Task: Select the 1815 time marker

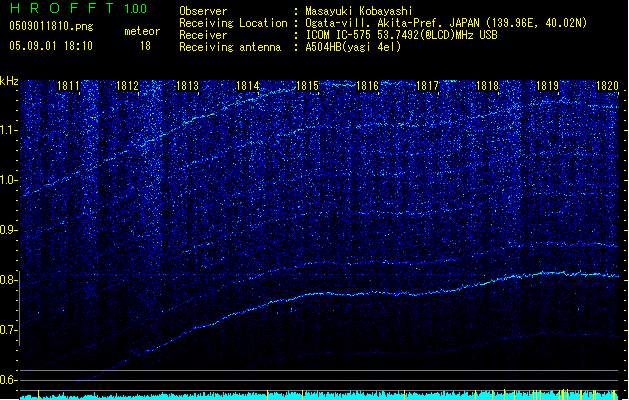Action: [307, 86]
